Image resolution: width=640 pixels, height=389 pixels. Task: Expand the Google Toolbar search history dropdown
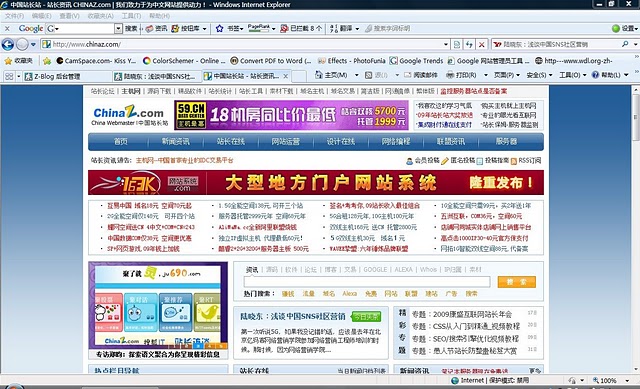pos(118,29)
